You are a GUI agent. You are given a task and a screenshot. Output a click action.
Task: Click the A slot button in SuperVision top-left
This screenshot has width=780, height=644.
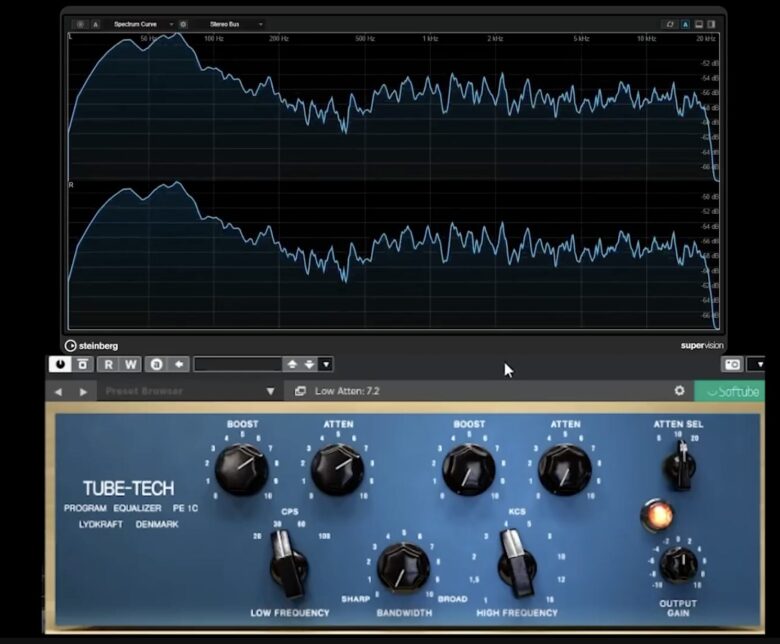tap(96, 24)
